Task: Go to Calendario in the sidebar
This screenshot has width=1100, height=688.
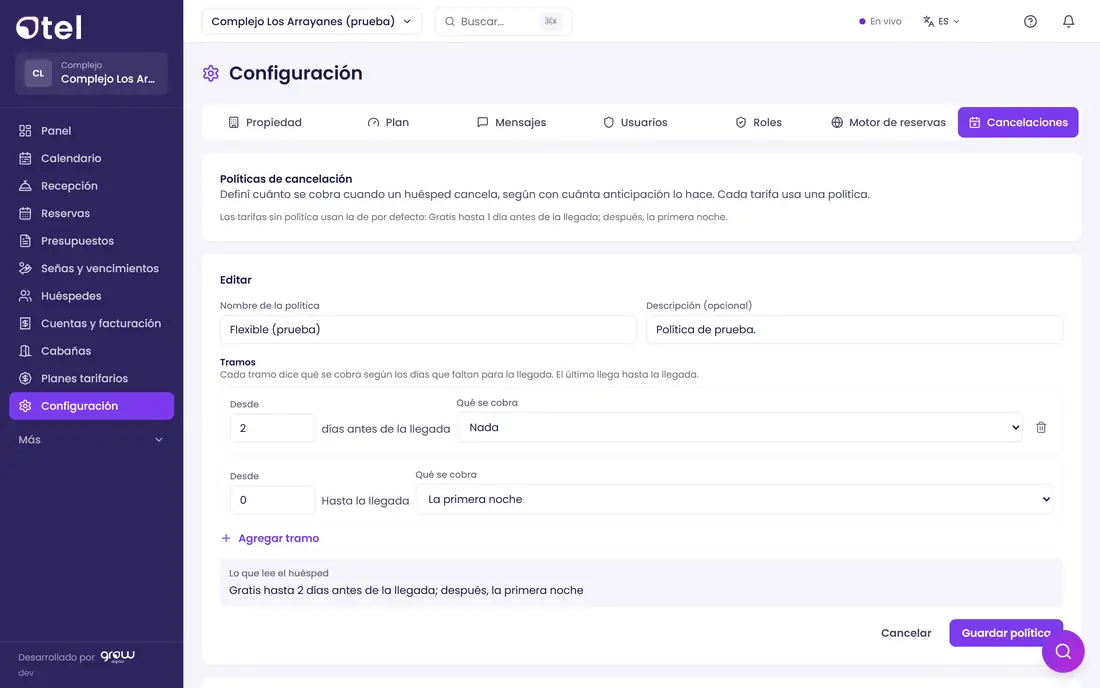Action: click(91, 158)
